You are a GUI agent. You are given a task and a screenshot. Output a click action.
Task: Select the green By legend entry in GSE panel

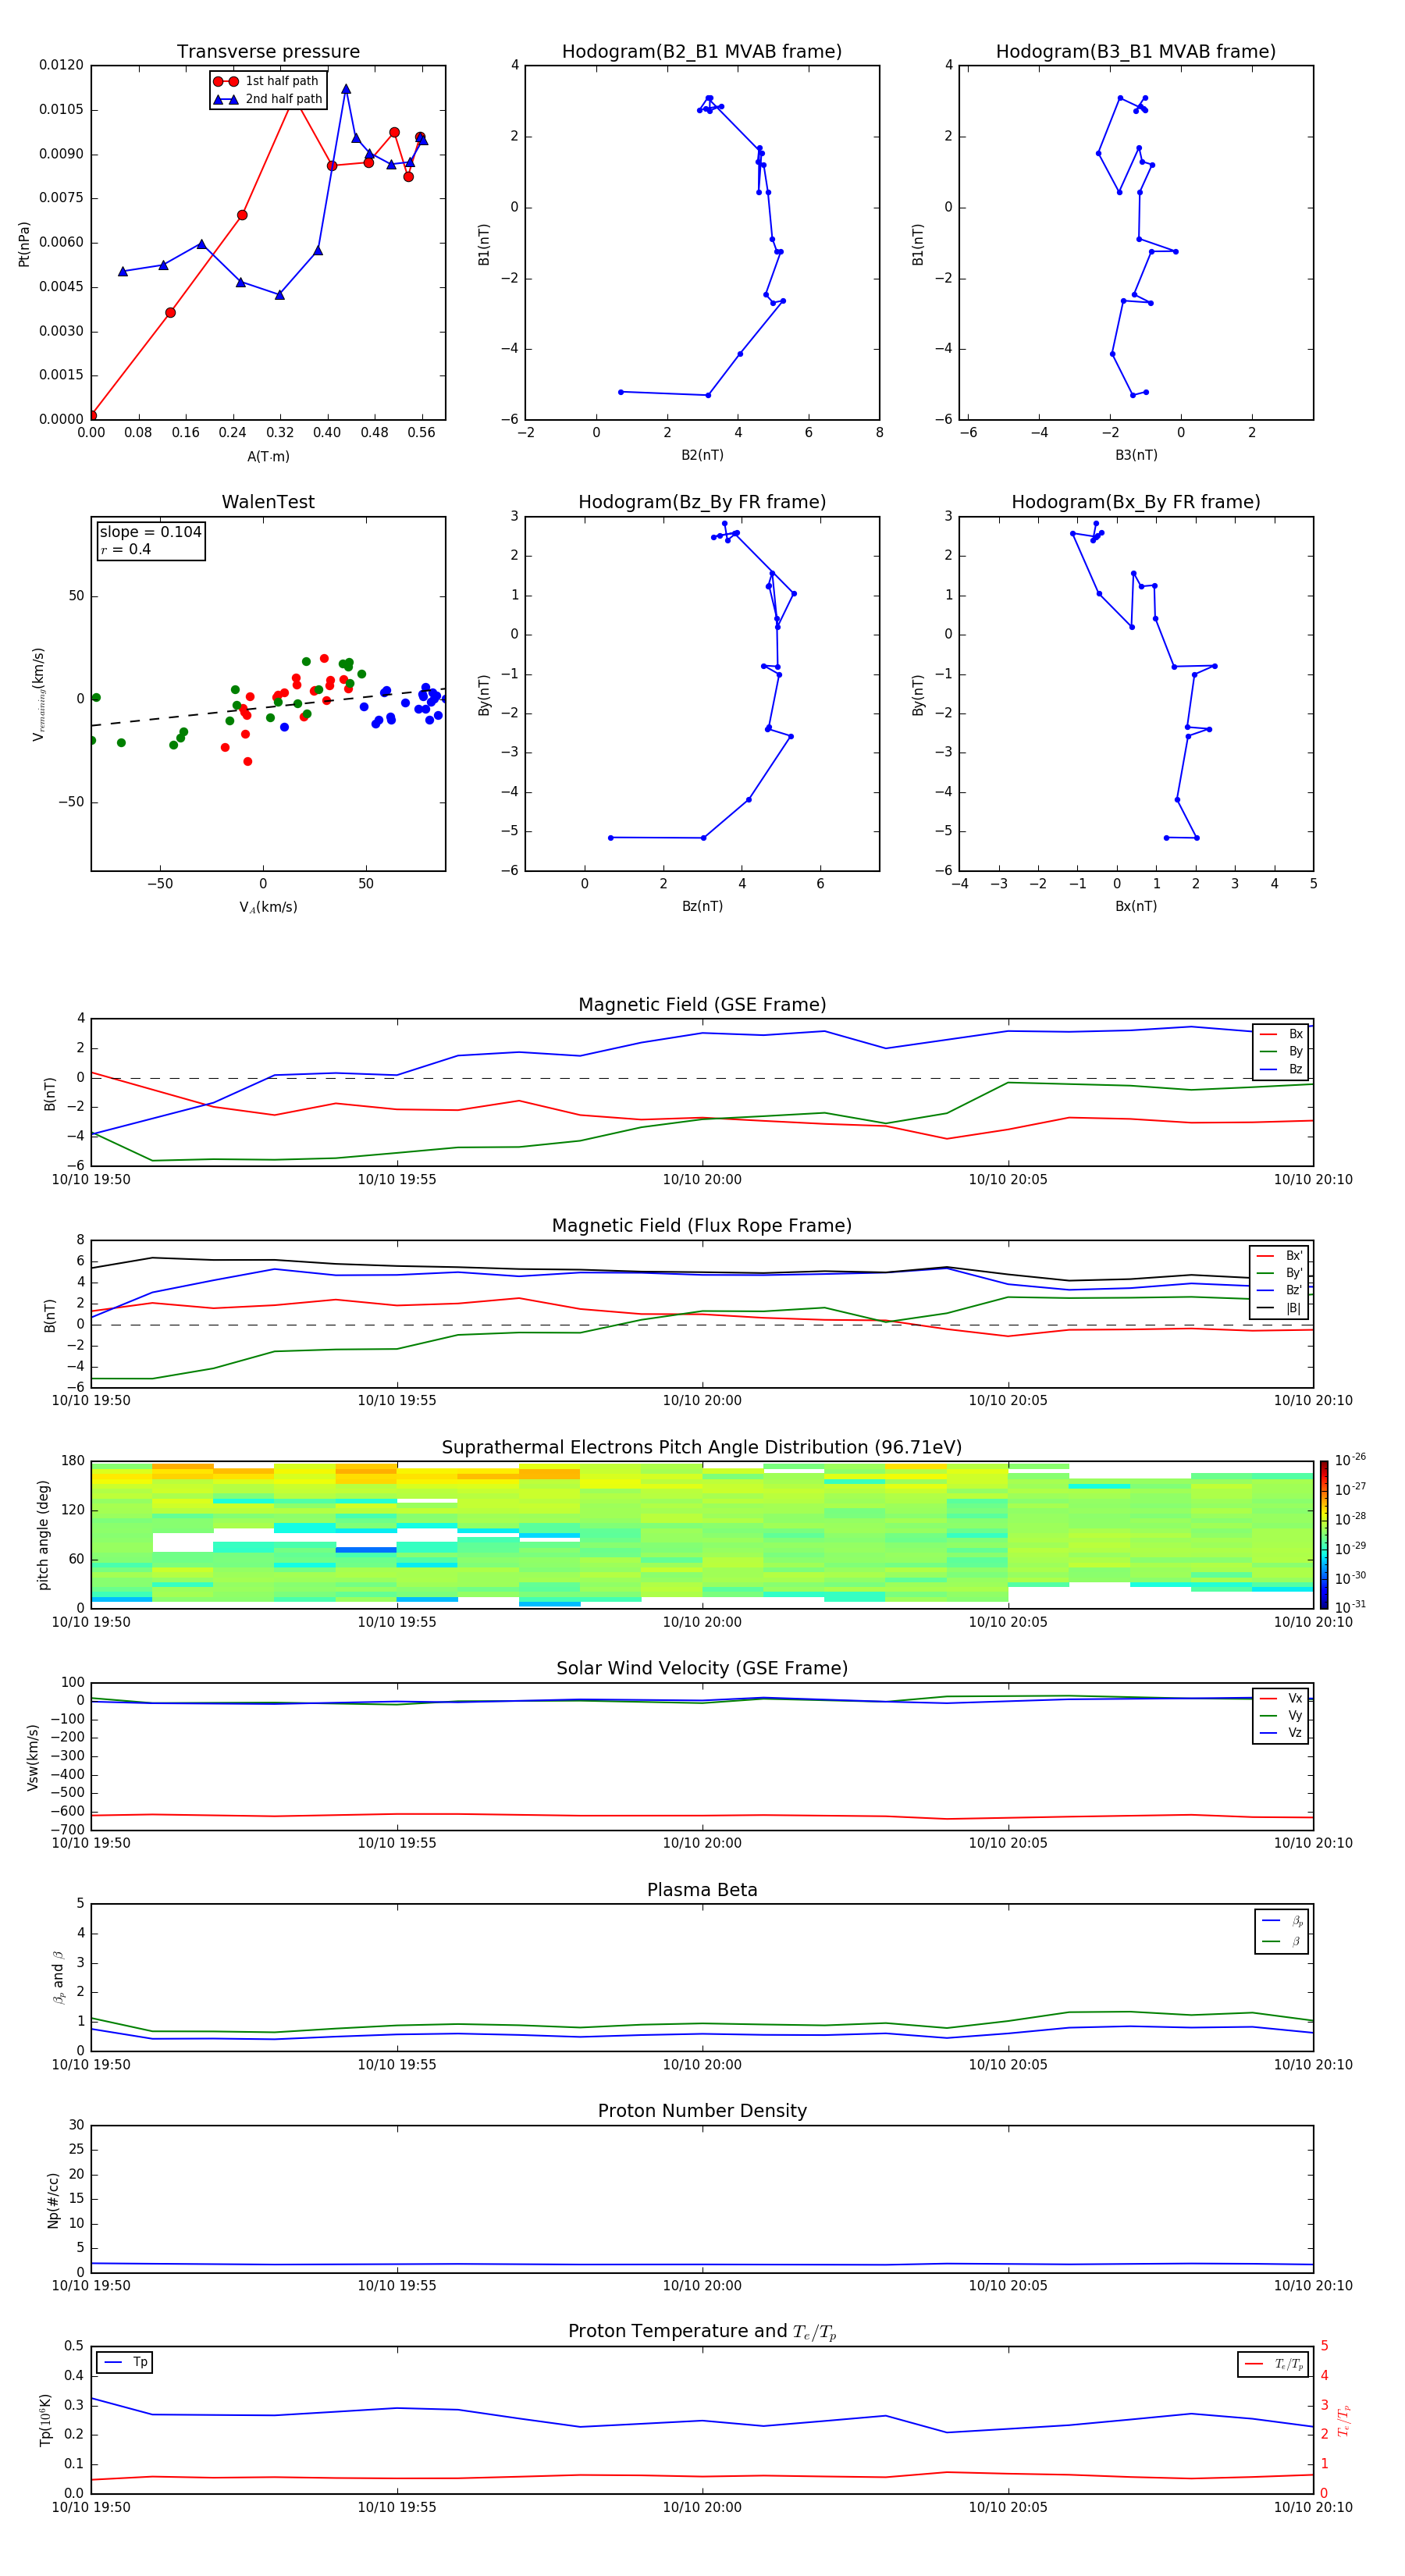click(x=1282, y=1051)
